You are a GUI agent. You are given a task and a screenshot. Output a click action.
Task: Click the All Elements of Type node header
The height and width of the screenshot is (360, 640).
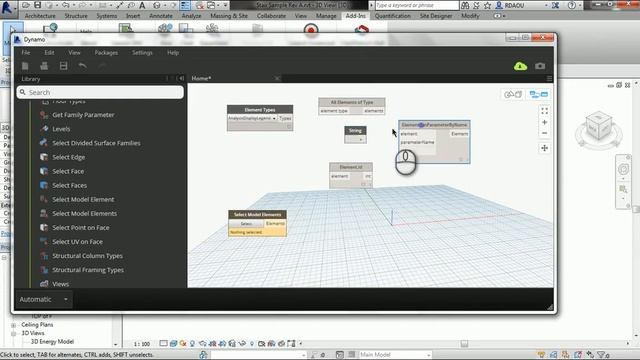(352, 102)
